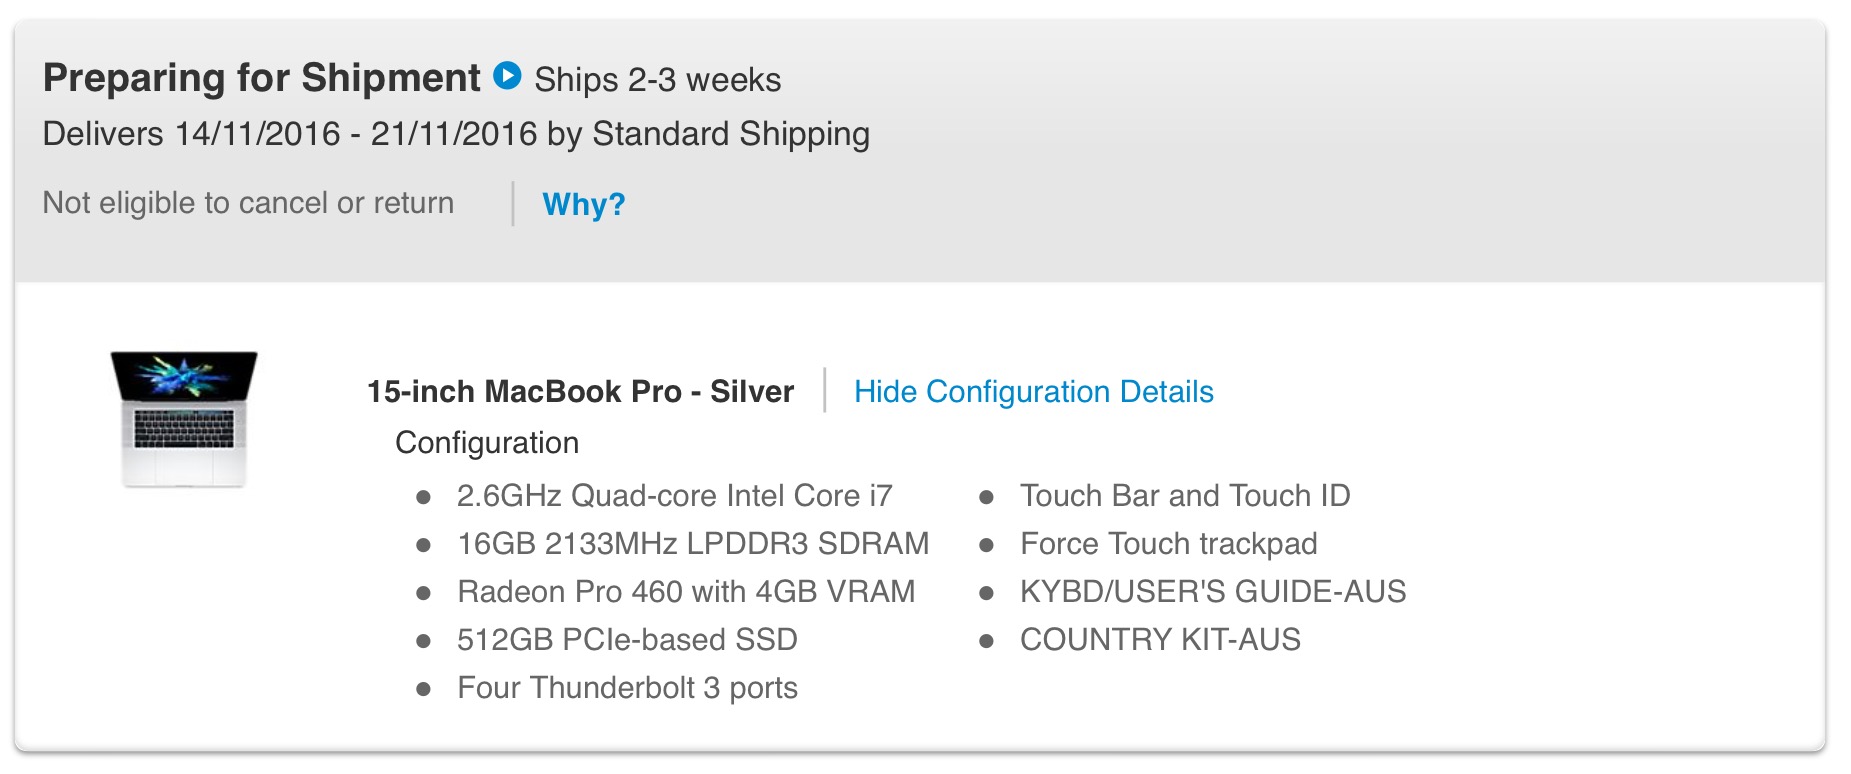
Task: Select the 2.6GHz Quad-core Intel Core i7 item
Action: point(675,496)
